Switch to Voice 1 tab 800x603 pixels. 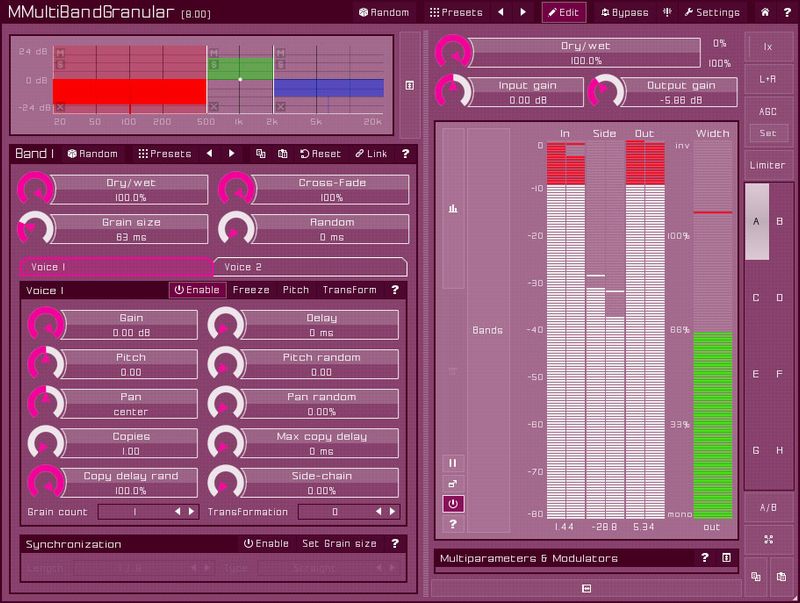coord(116,267)
